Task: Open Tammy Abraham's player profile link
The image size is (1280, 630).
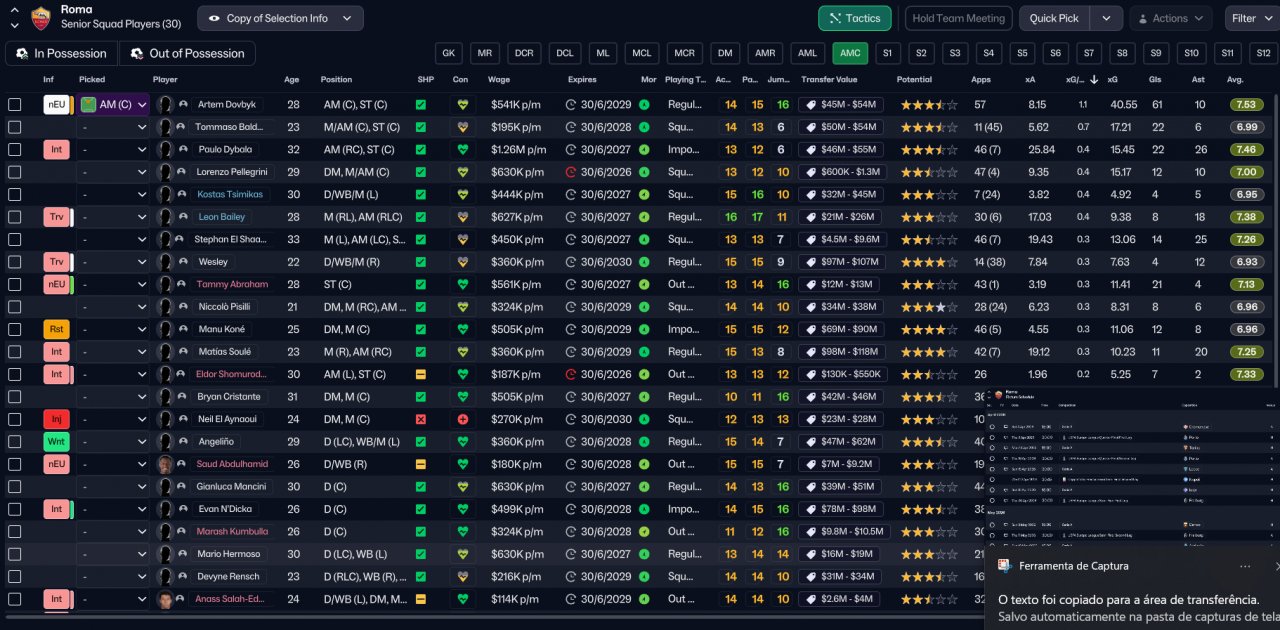Action: coord(232,285)
